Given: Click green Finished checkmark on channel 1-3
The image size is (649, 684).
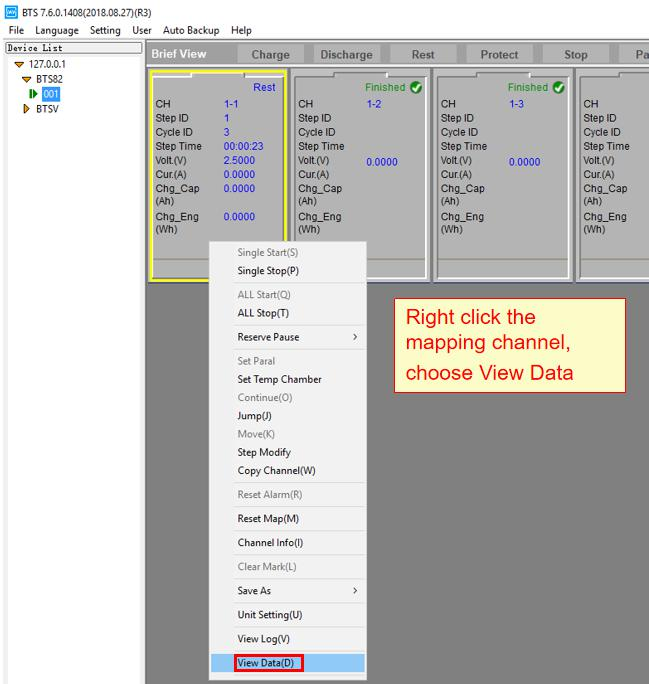Looking at the screenshot, I should click(x=559, y=88).
